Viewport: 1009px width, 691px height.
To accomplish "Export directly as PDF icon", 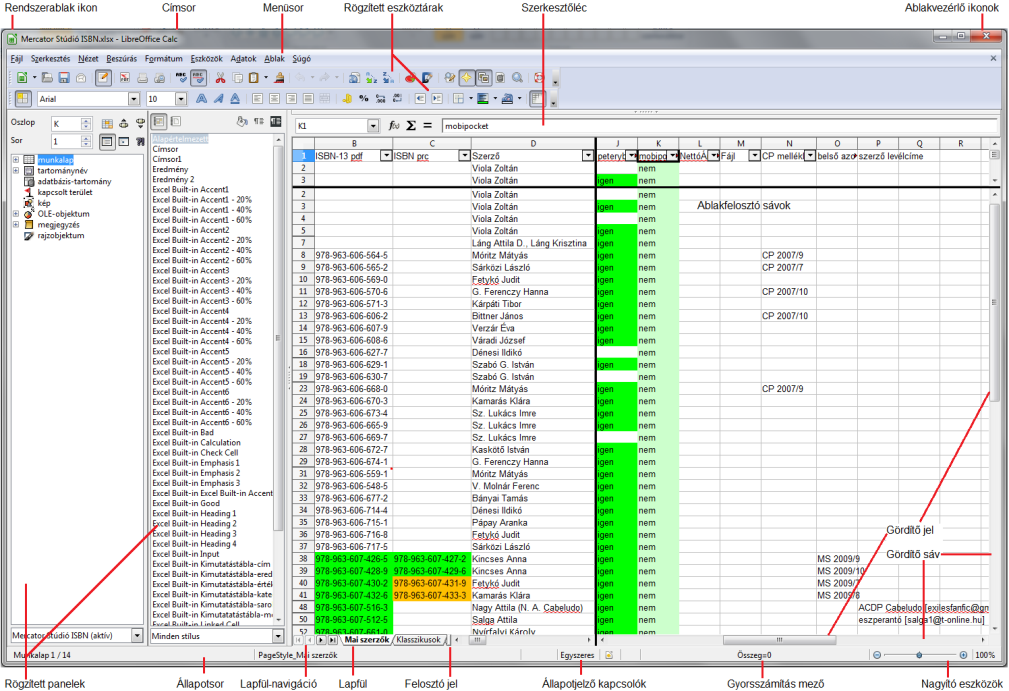I will [125, 78].
